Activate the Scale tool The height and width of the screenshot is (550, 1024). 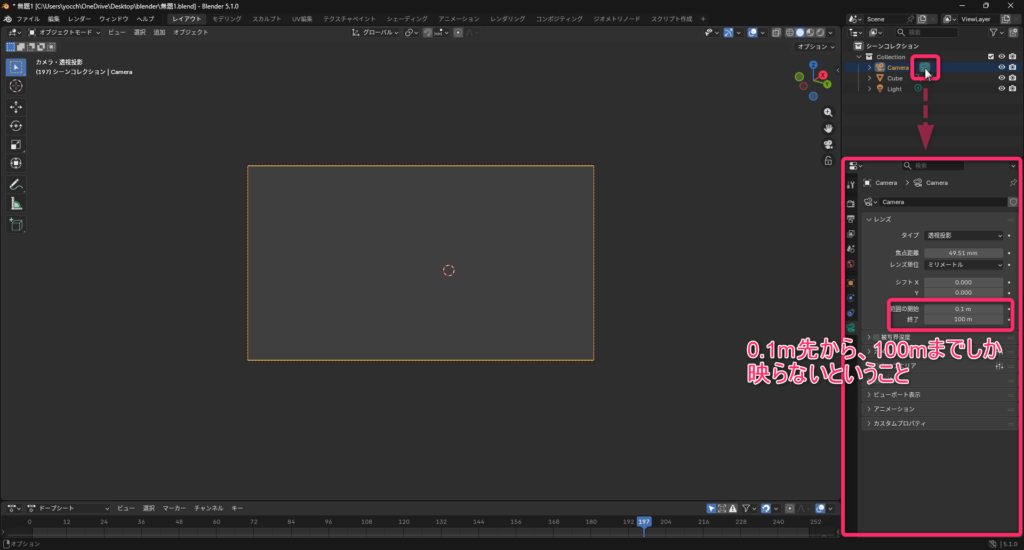(16, 144)
